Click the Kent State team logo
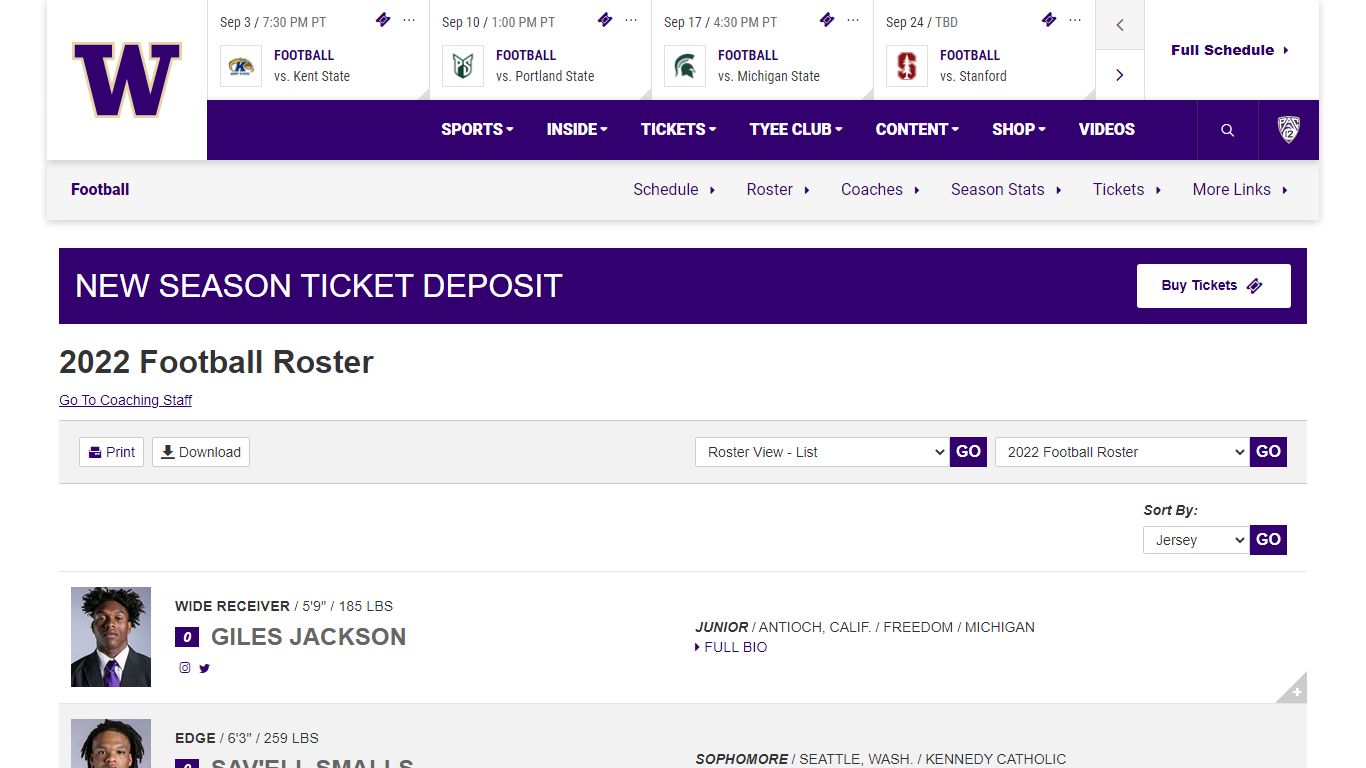This screenshot has height=768, width=1366. tap(241, 66)
